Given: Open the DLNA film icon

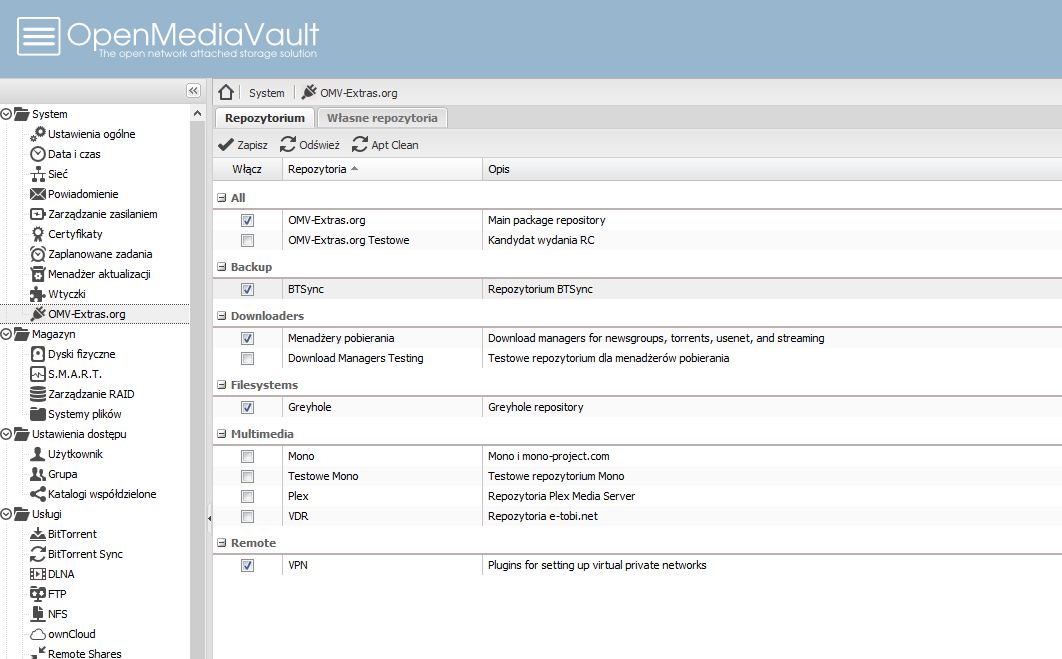Looking at the screenshot, I should click(x=38, y=574).
